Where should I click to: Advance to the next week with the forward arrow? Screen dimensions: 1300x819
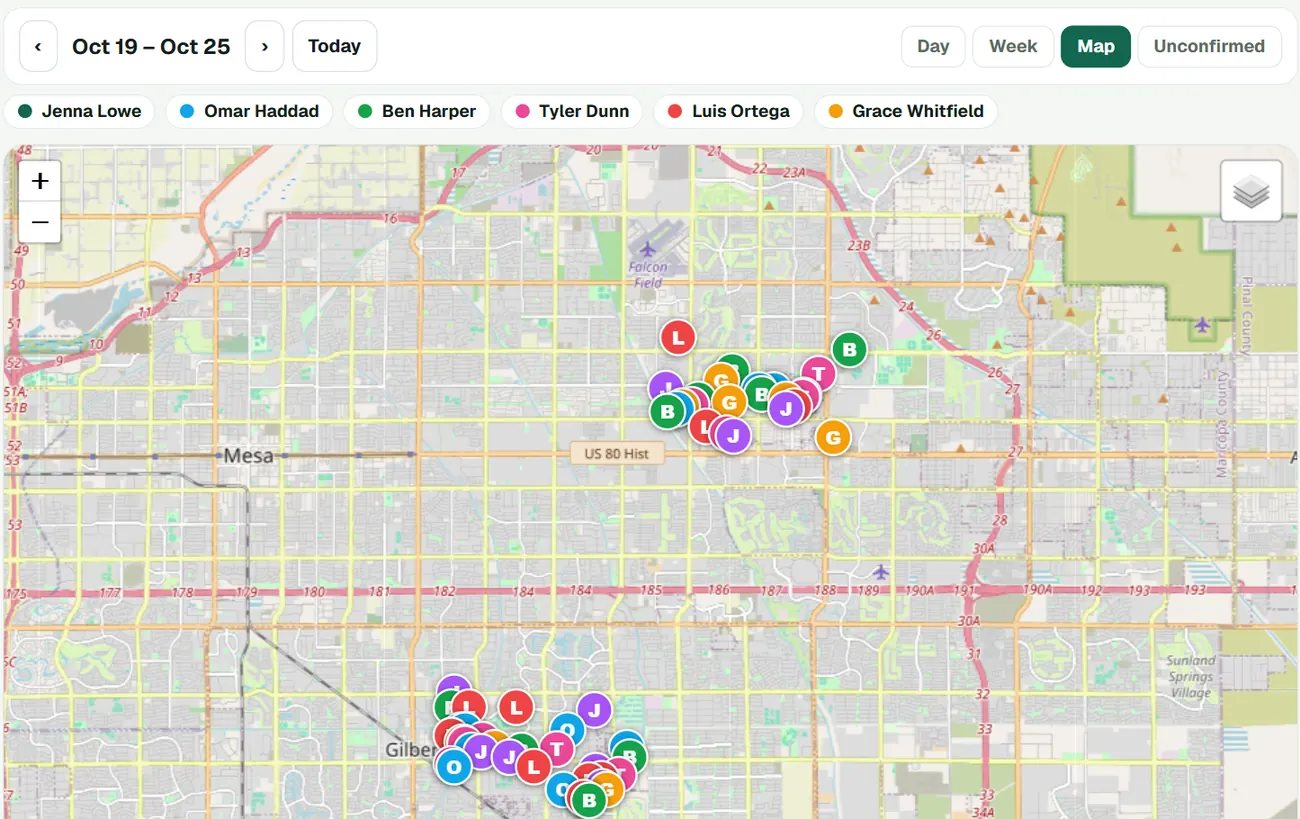(x=265, y=46)
